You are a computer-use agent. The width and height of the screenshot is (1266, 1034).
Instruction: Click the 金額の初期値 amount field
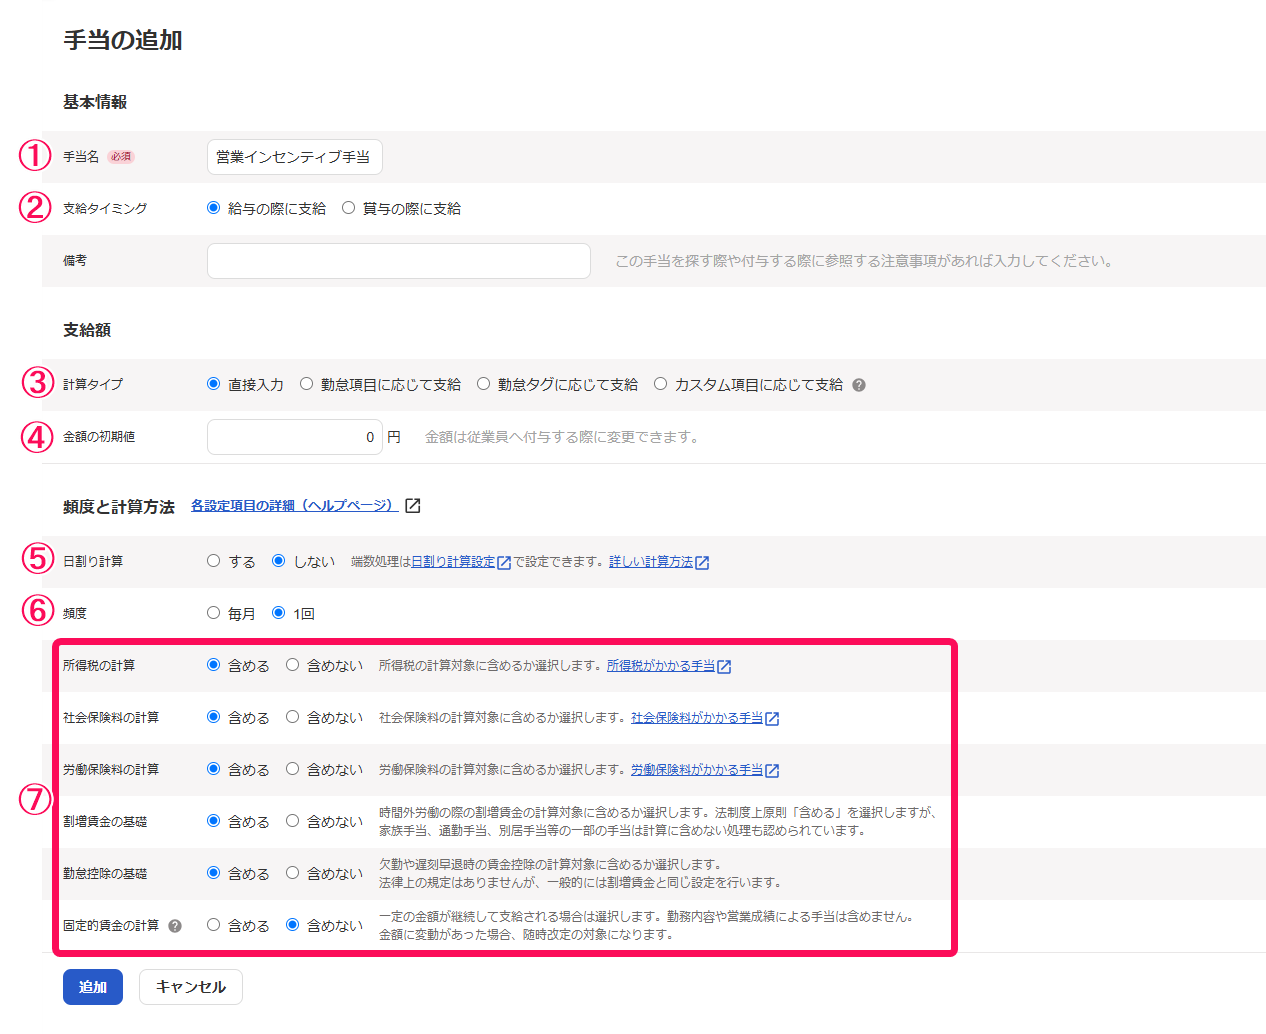click(x=295, y=437)
